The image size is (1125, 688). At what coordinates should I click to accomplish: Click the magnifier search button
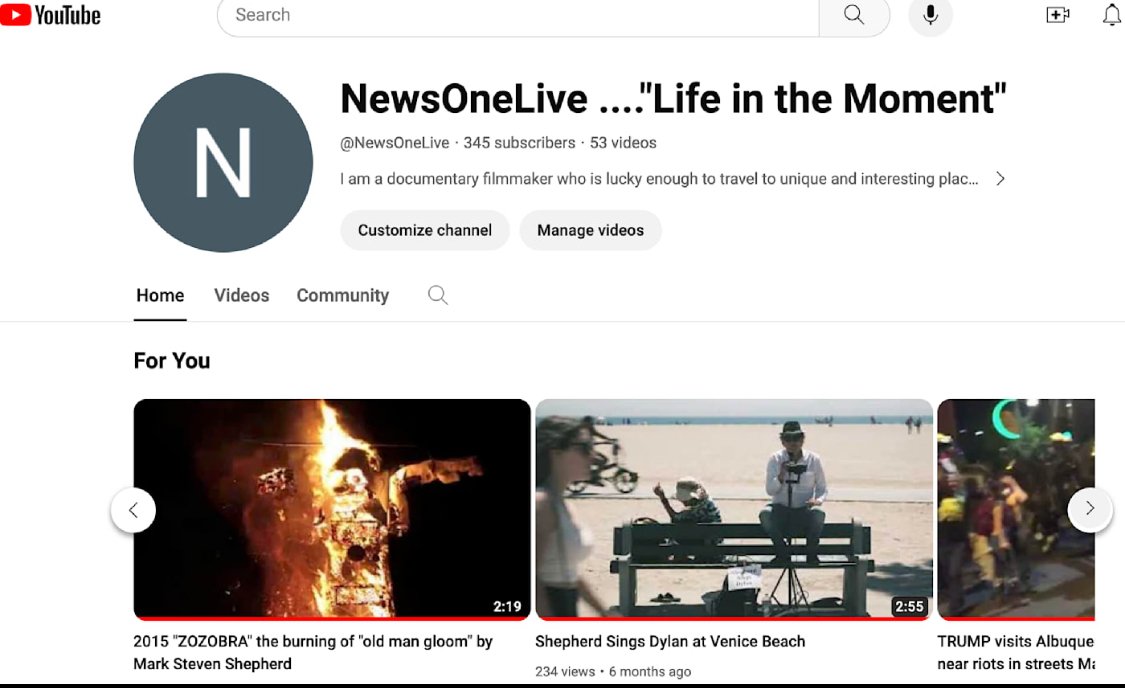tap(854, 15)
